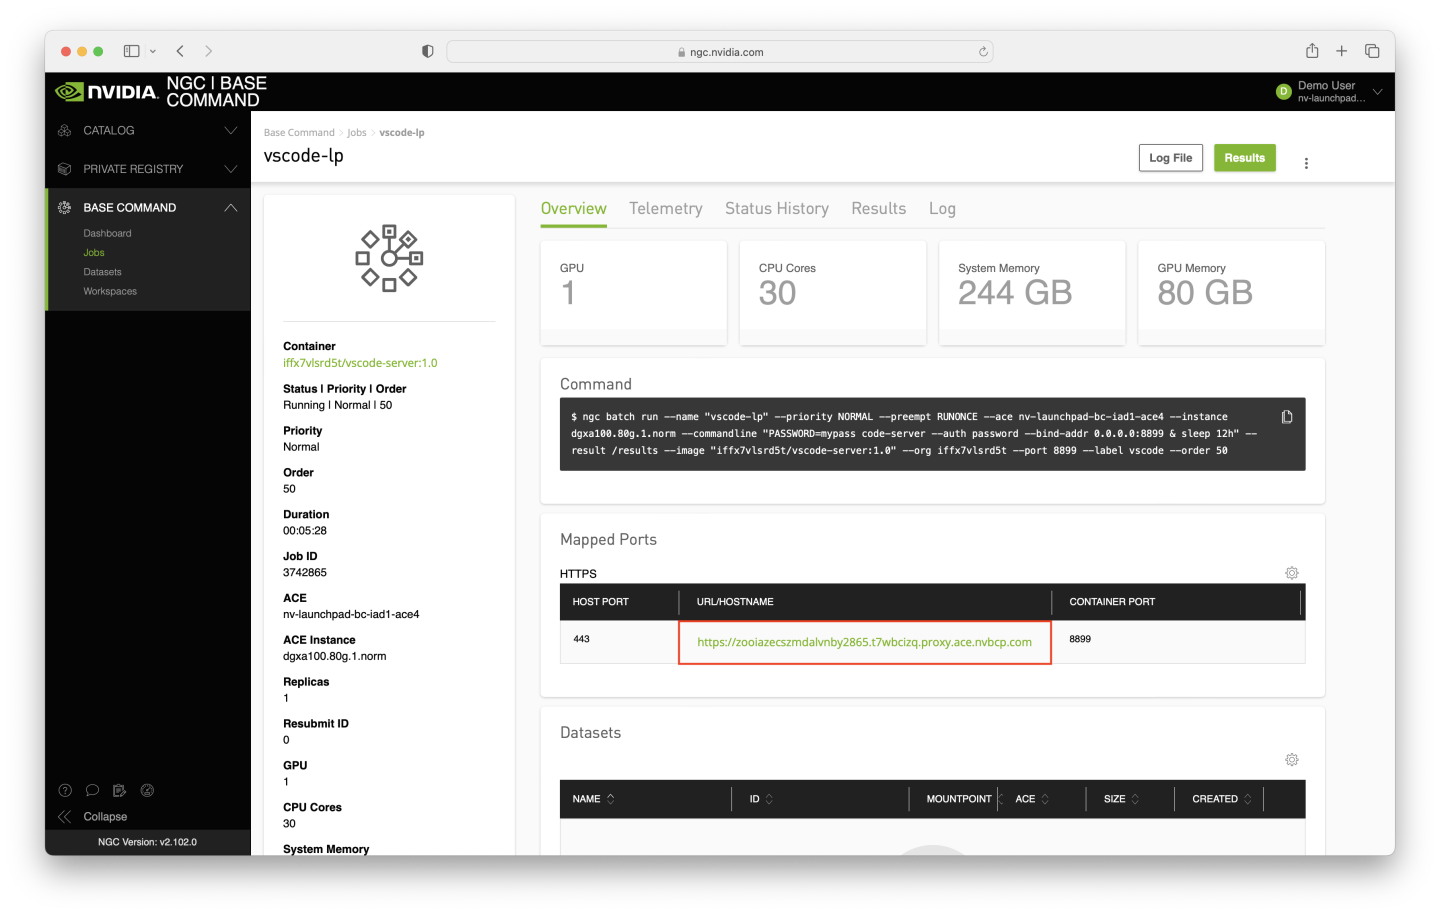Viewport: 1440px width, 915px height.
Task: Open the Demo User account dropdown
Action: (1377, 92)
